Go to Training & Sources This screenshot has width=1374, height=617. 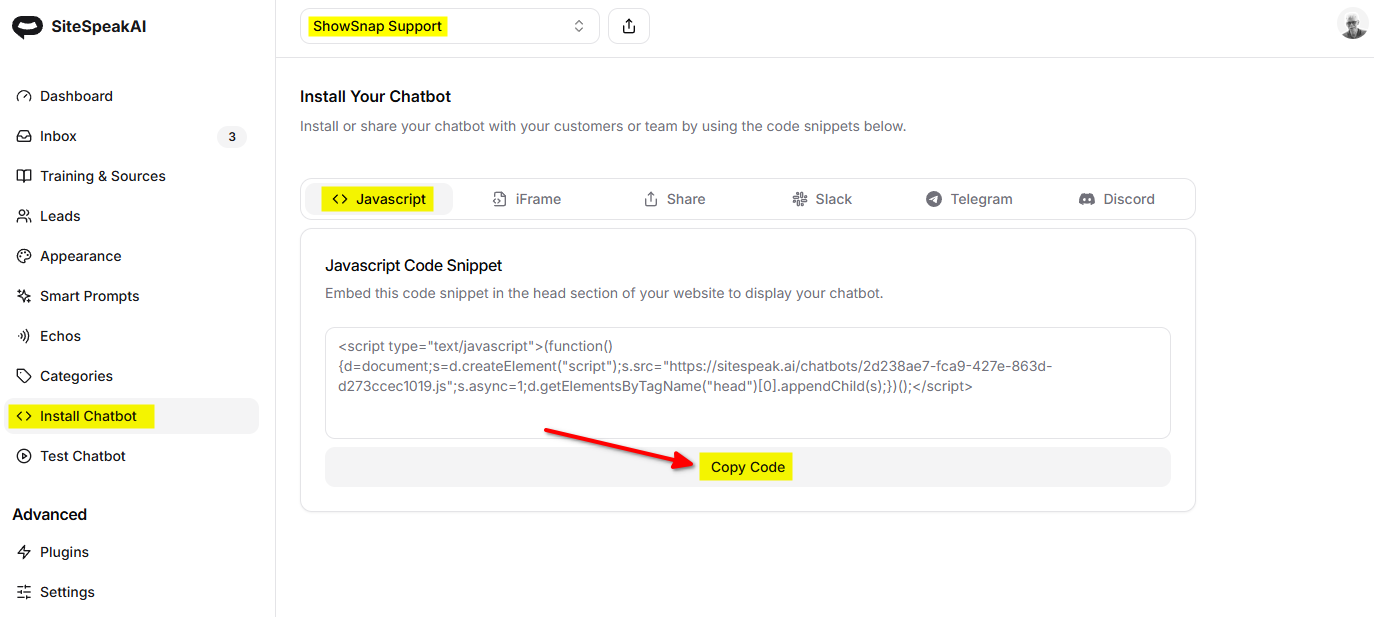point(132,176)
